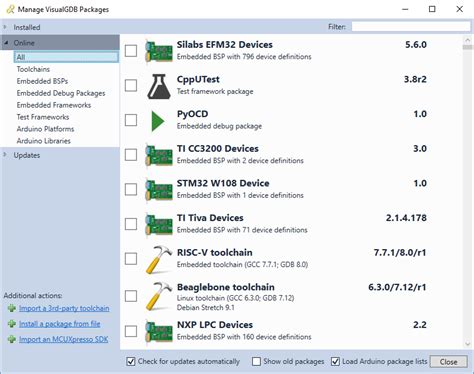Click the STM32 W108 Device board icon
The height and width of the screenshot is (374, 474).
[159, 190]
